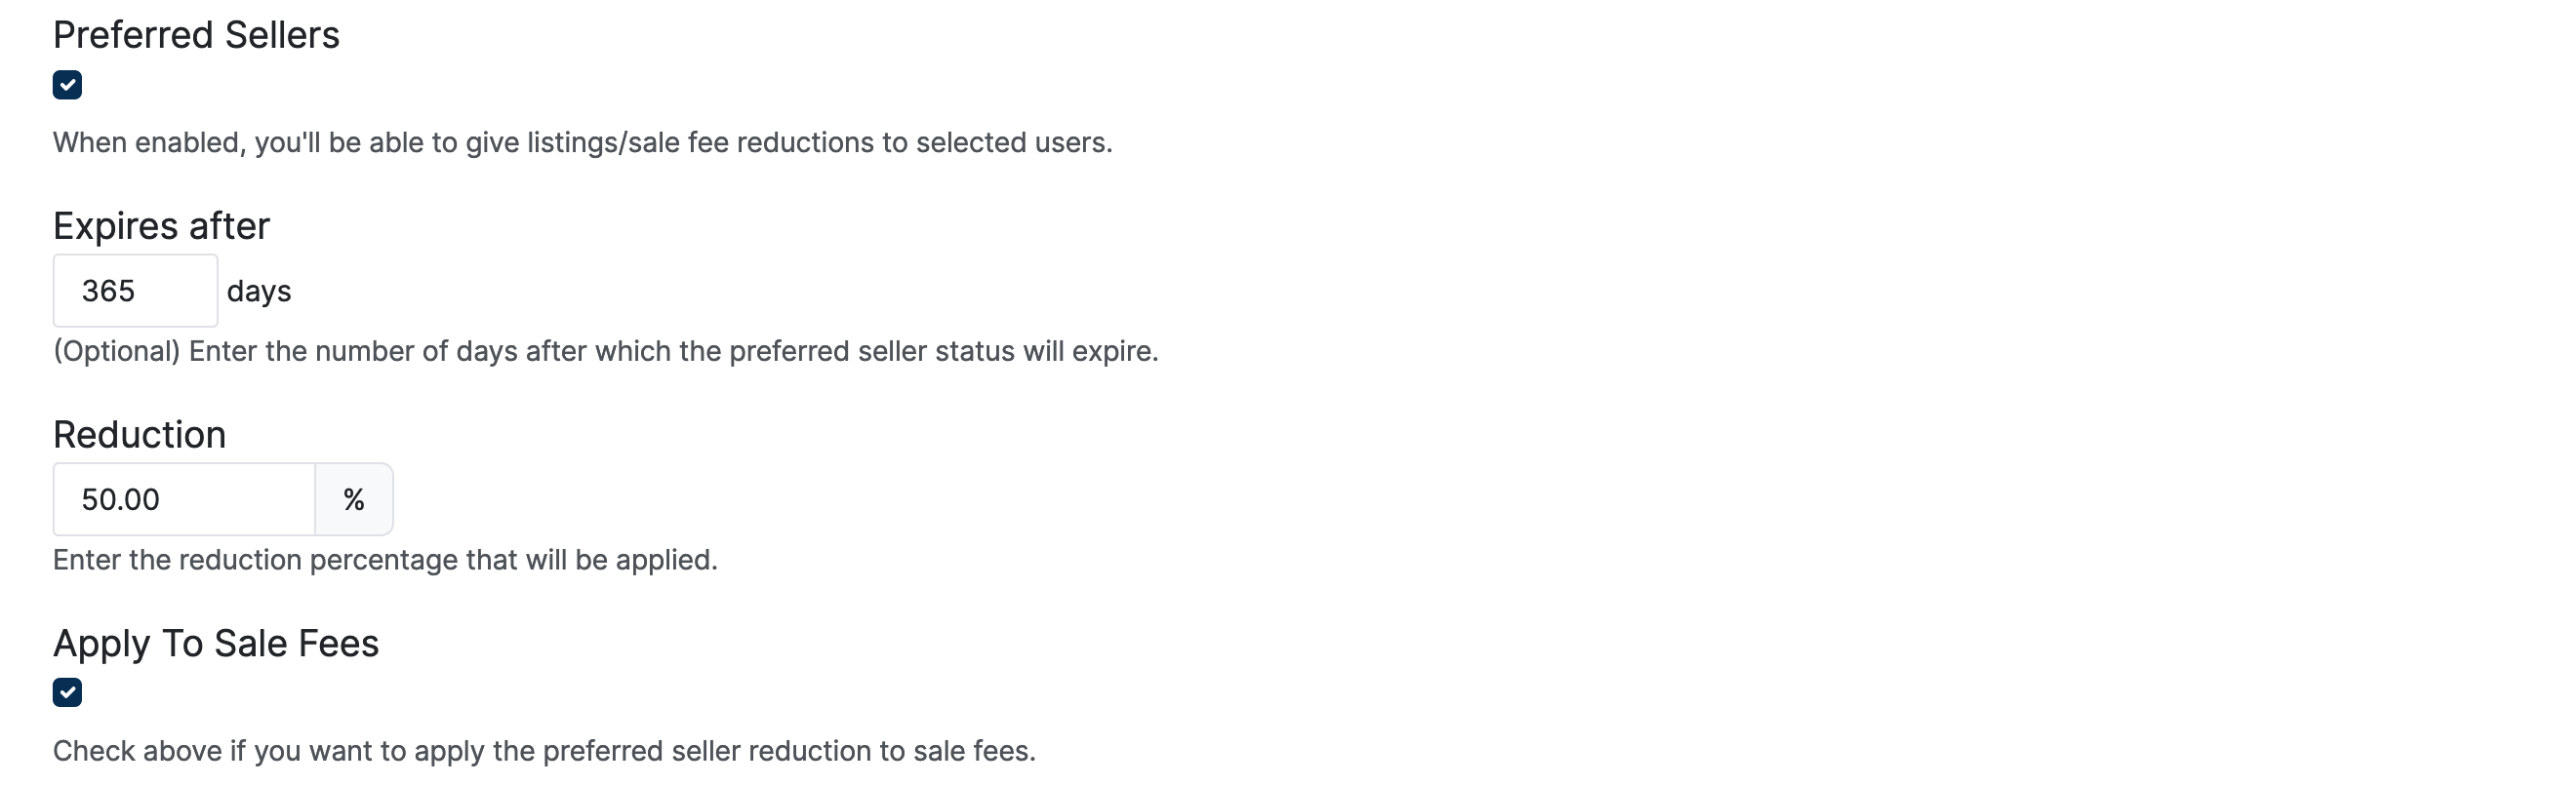Screen dimensions: 2576x786
Task: Click the percent sign addon beside Reduction
Action: pyautogui.click(x=354, y=499)
